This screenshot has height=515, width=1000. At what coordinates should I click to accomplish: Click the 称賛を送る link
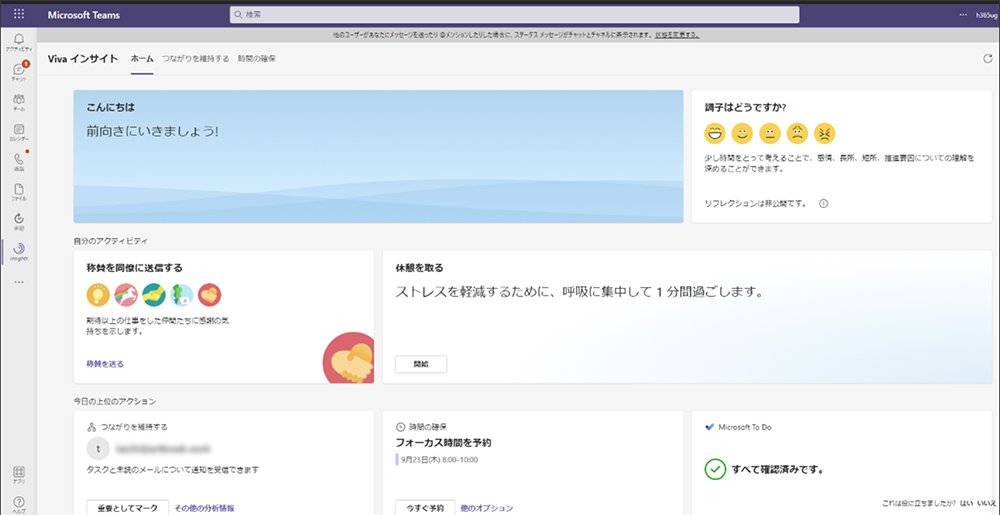(105, 364)
